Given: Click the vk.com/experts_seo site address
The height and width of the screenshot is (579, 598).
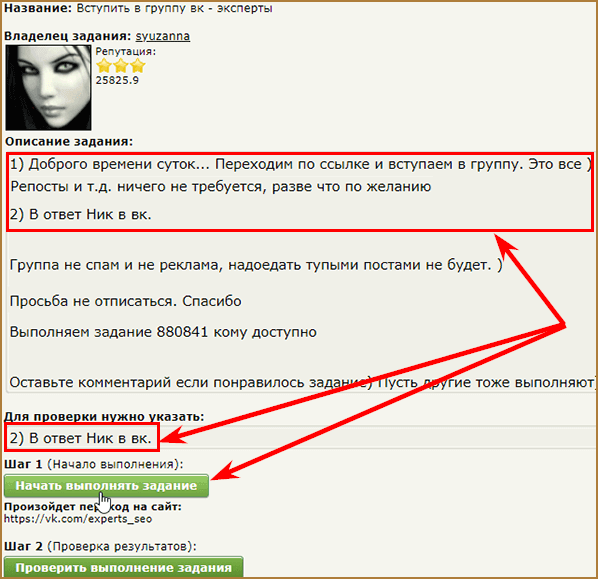Looking at the screenshot, I should pos(78,519).
